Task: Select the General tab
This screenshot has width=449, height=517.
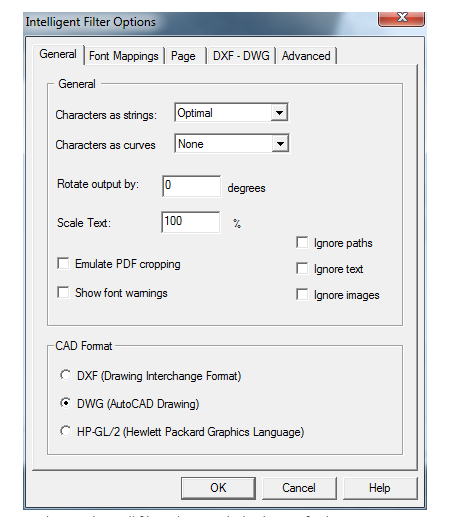Action: (58, 54)
